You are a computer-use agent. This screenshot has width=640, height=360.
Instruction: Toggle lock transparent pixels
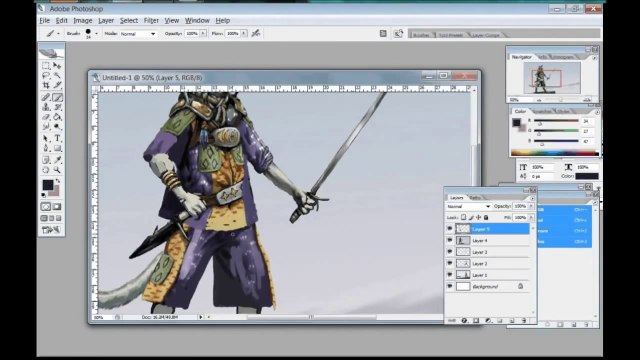[463, 218]
